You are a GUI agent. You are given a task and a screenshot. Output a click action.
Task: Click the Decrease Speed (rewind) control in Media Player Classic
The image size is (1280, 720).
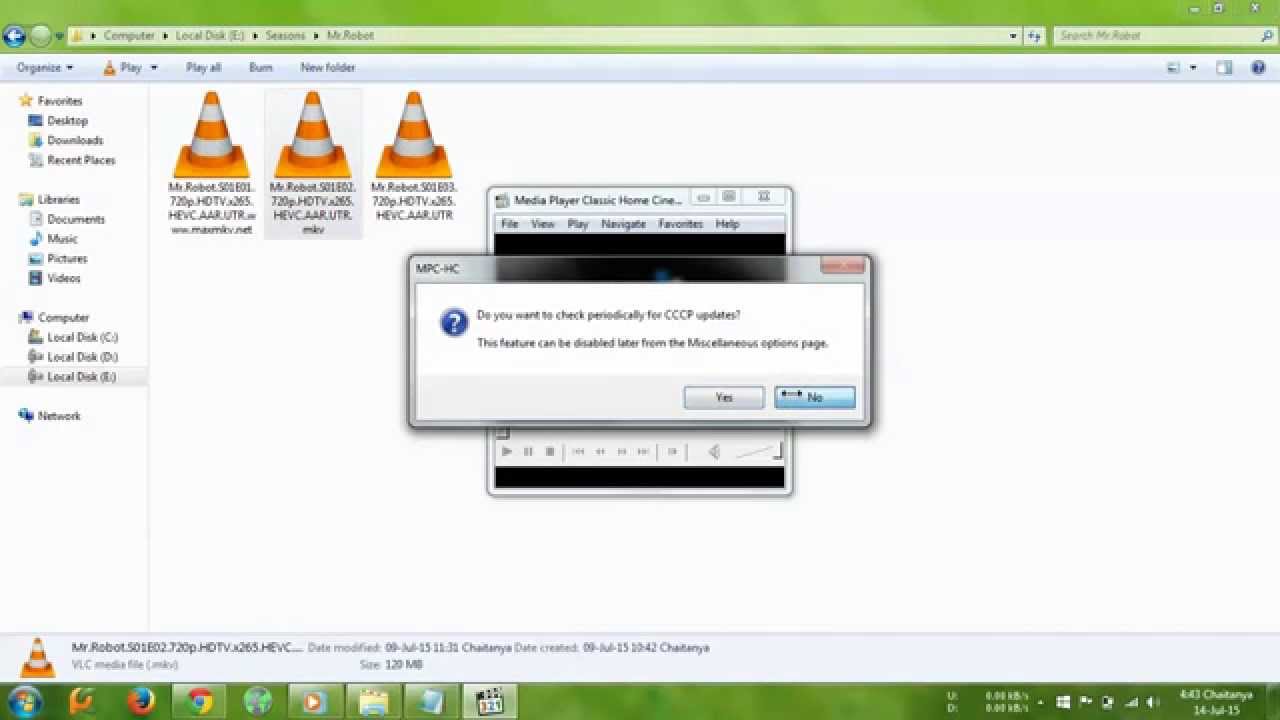click(x=600, y=452)
